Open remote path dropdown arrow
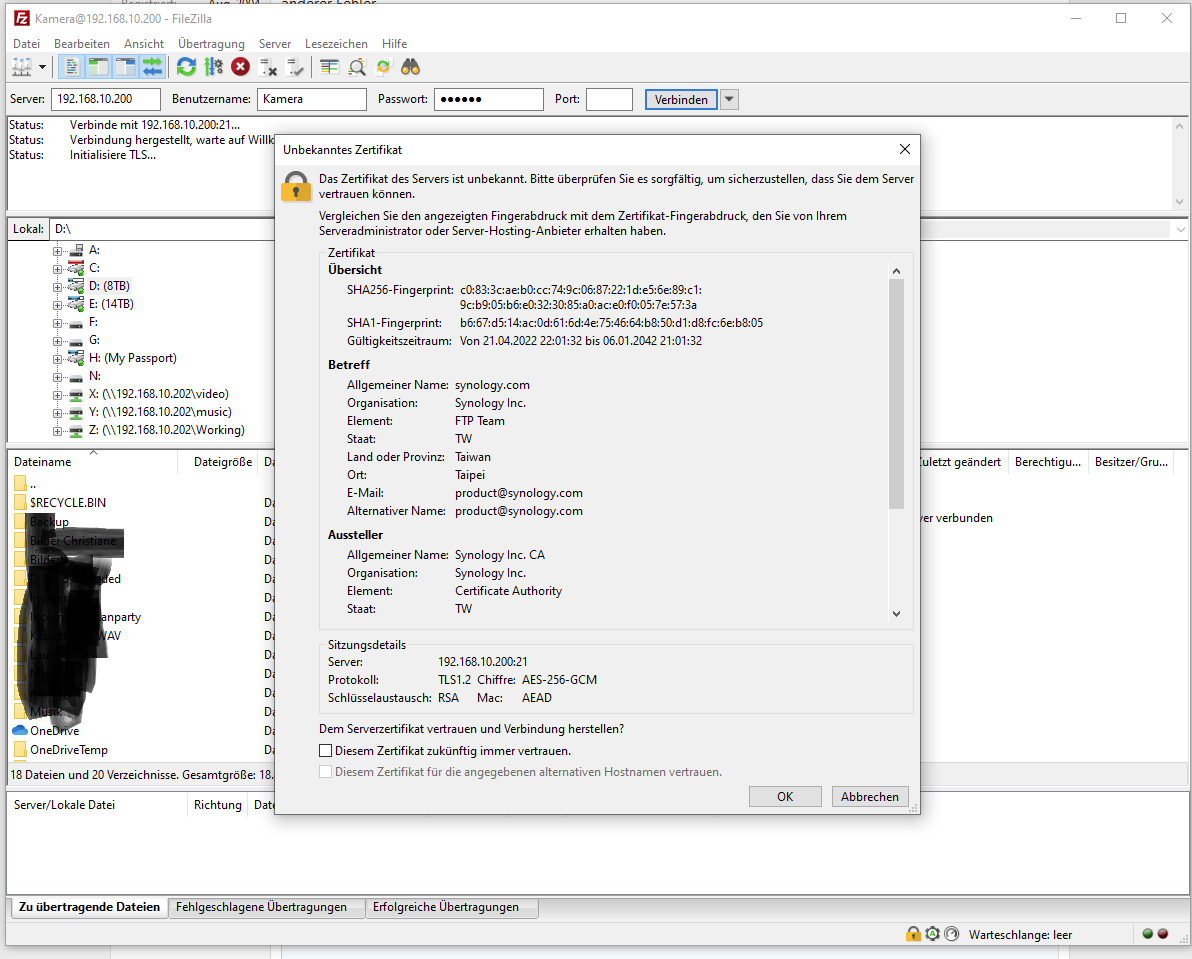 tap(1180, 229)
